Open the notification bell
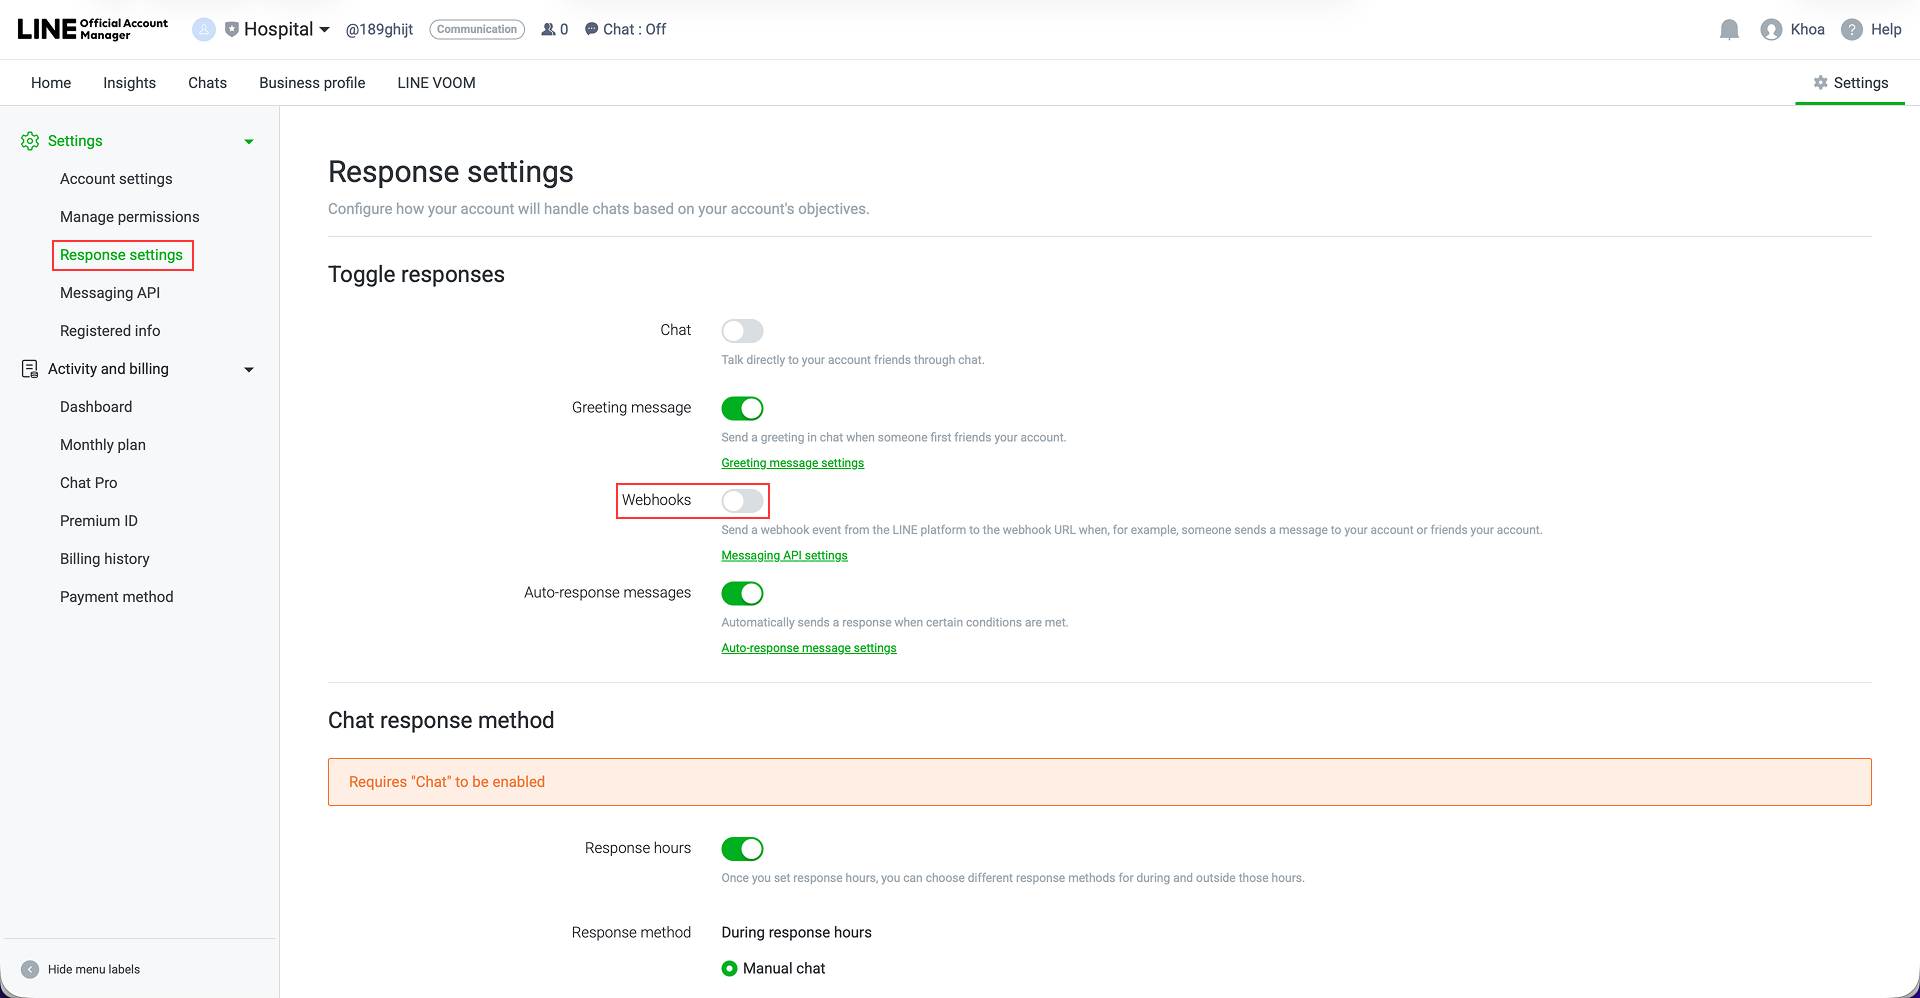 pos(1729,29)
